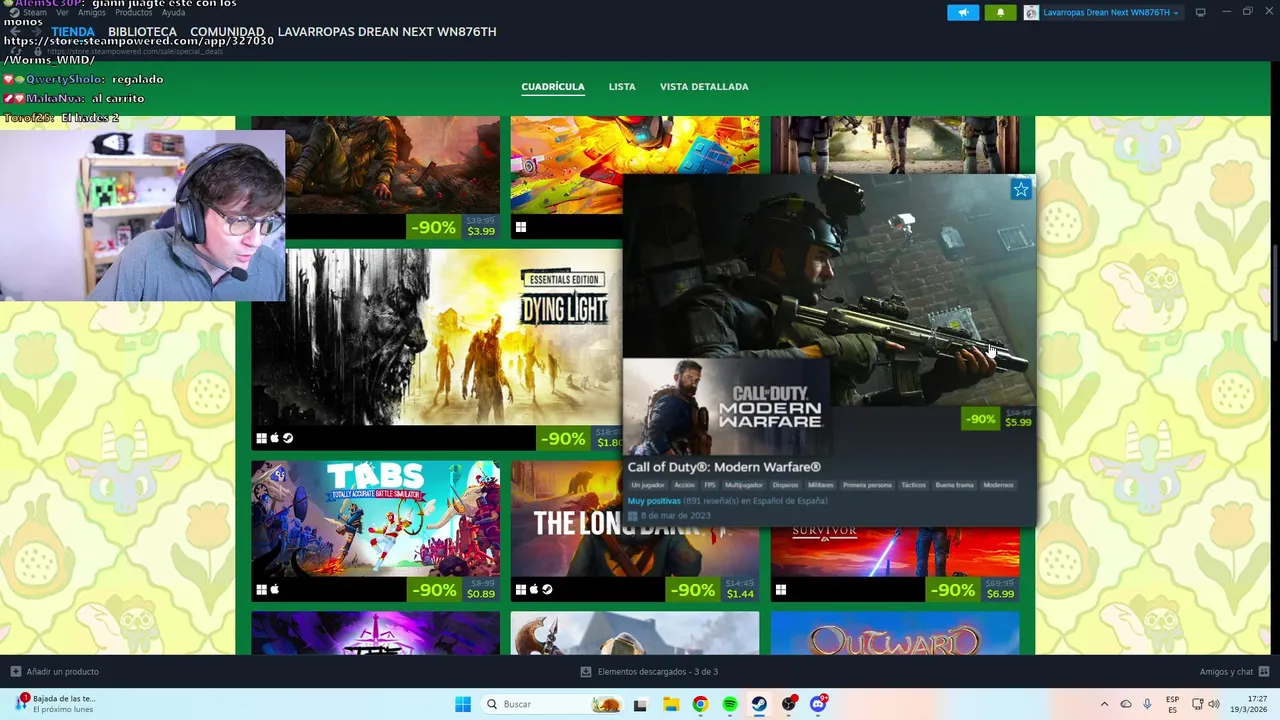Open the 'Bajada de las te...' weather widget
Image resolution: width=1280 pixels, height=720 pixels.
pyautogui.click(x=55, y=704)
